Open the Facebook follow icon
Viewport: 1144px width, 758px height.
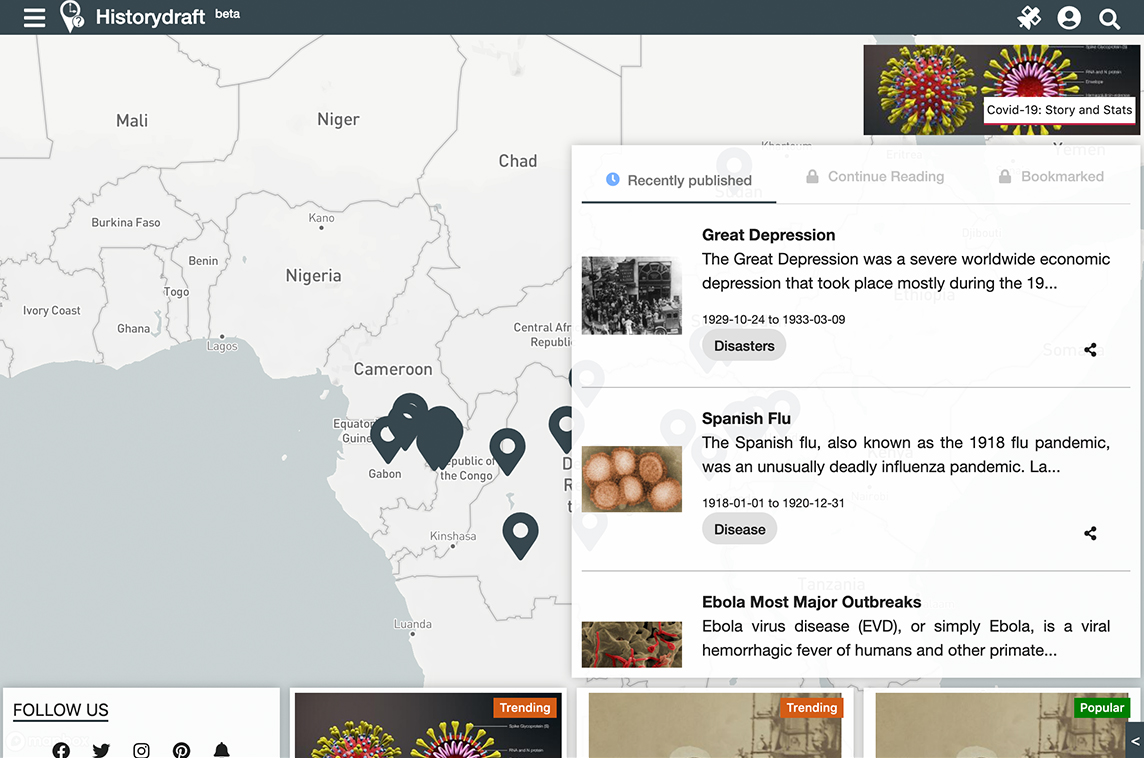pos(61,750)
